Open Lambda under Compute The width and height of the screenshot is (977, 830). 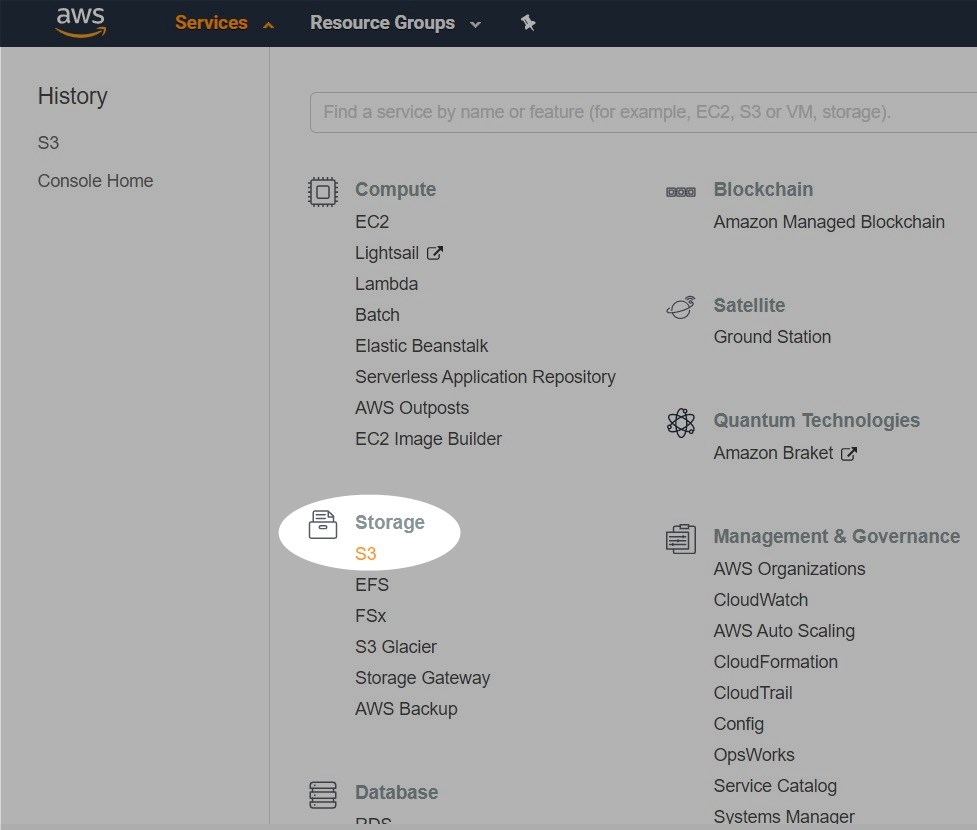point(386,284)
